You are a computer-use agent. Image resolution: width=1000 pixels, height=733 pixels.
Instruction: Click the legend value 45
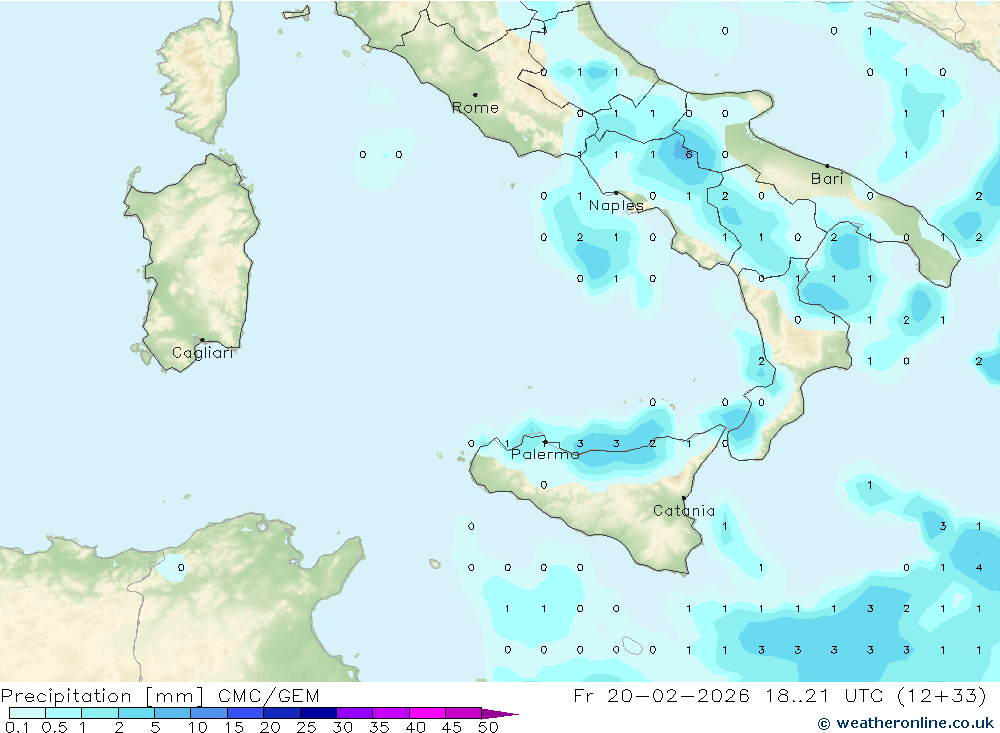coord(452,727)
